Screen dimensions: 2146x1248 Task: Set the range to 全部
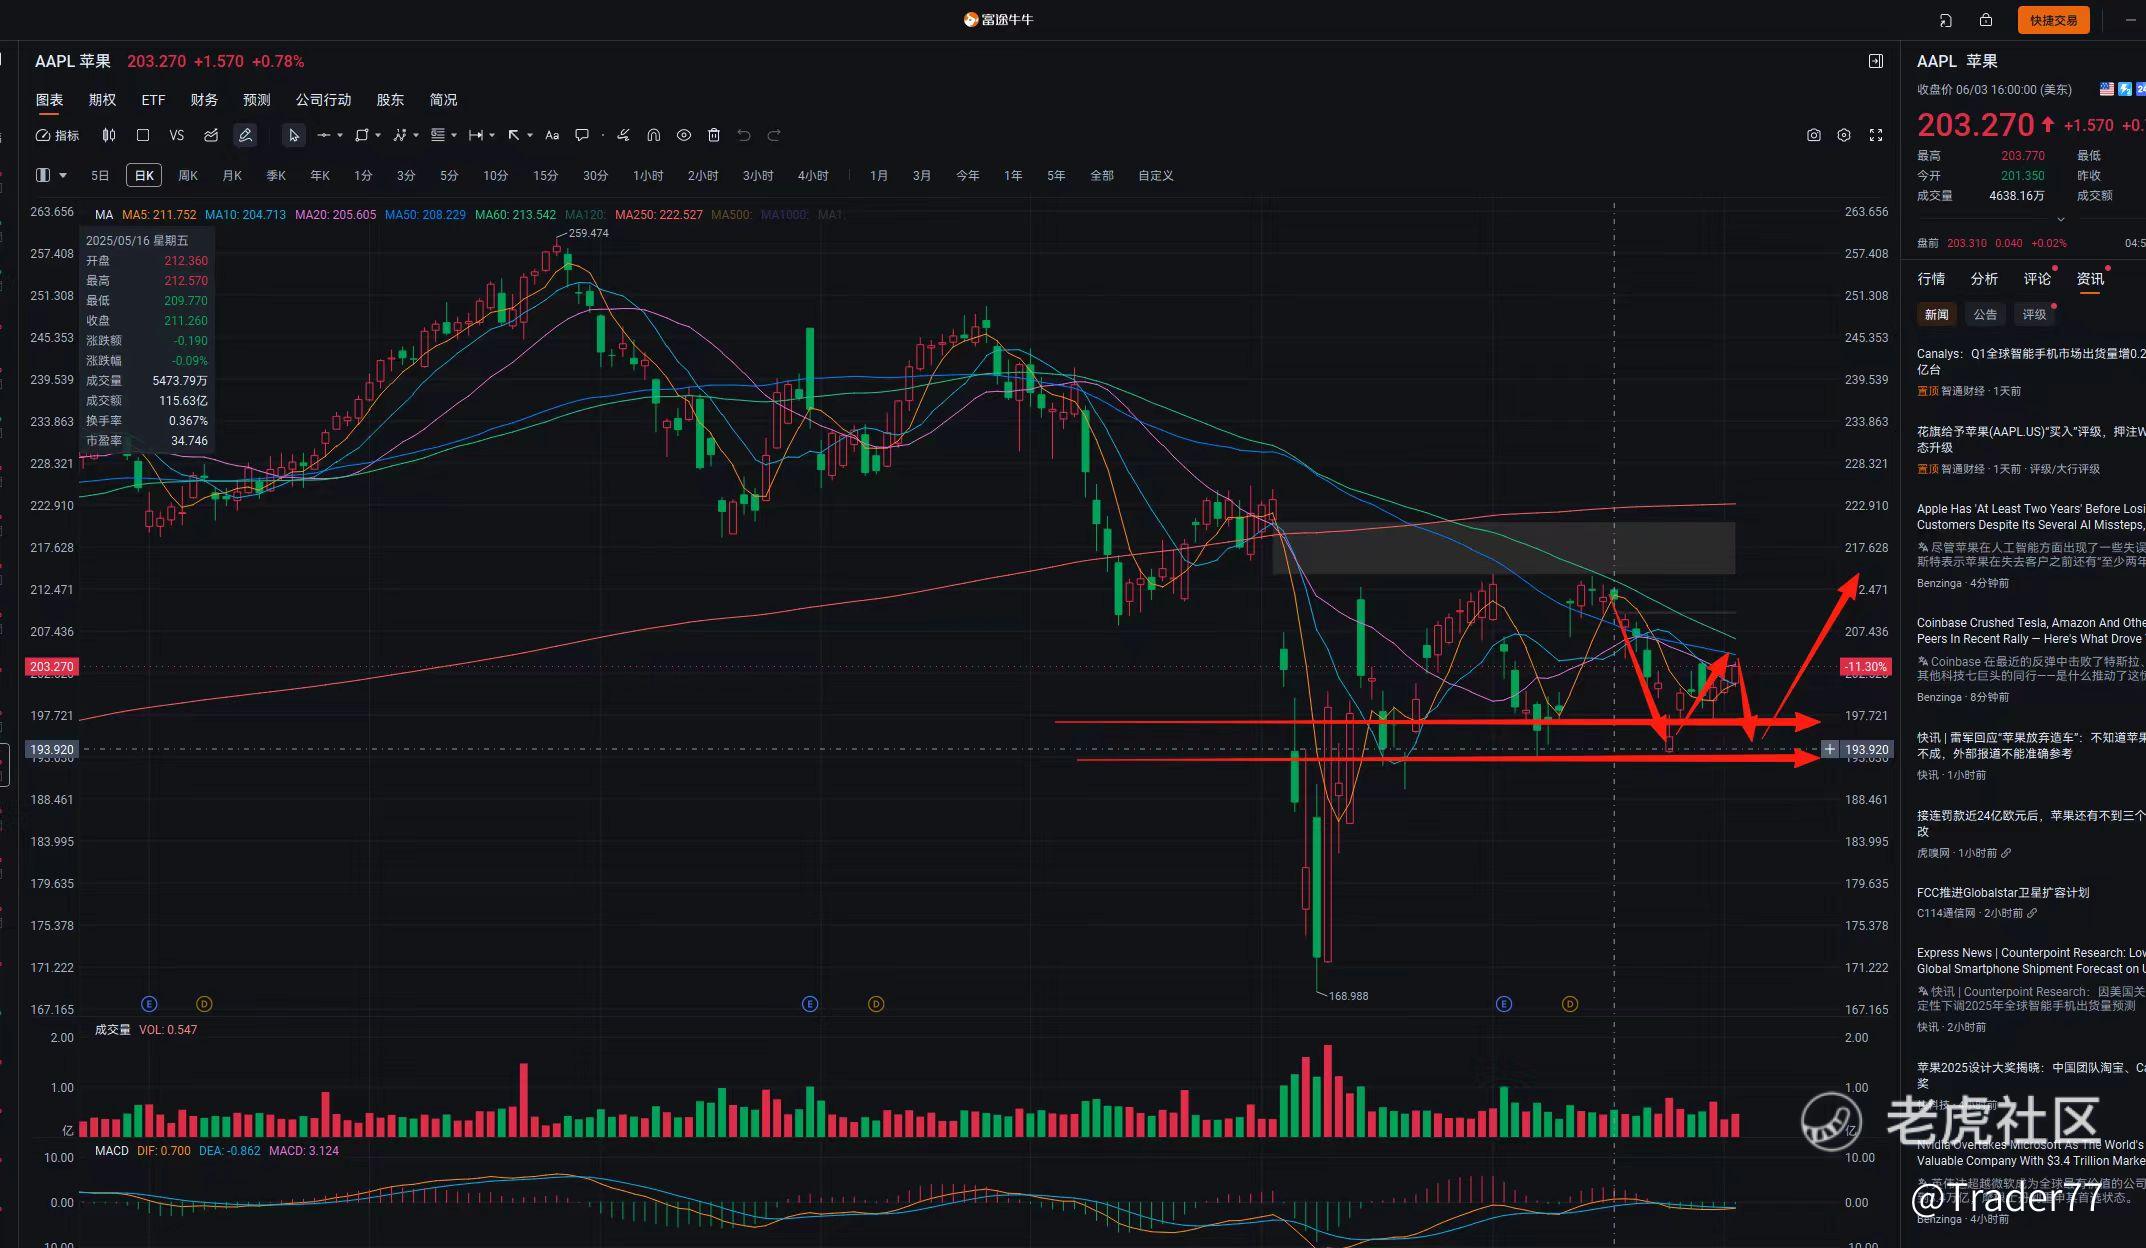coord(1102,175)
